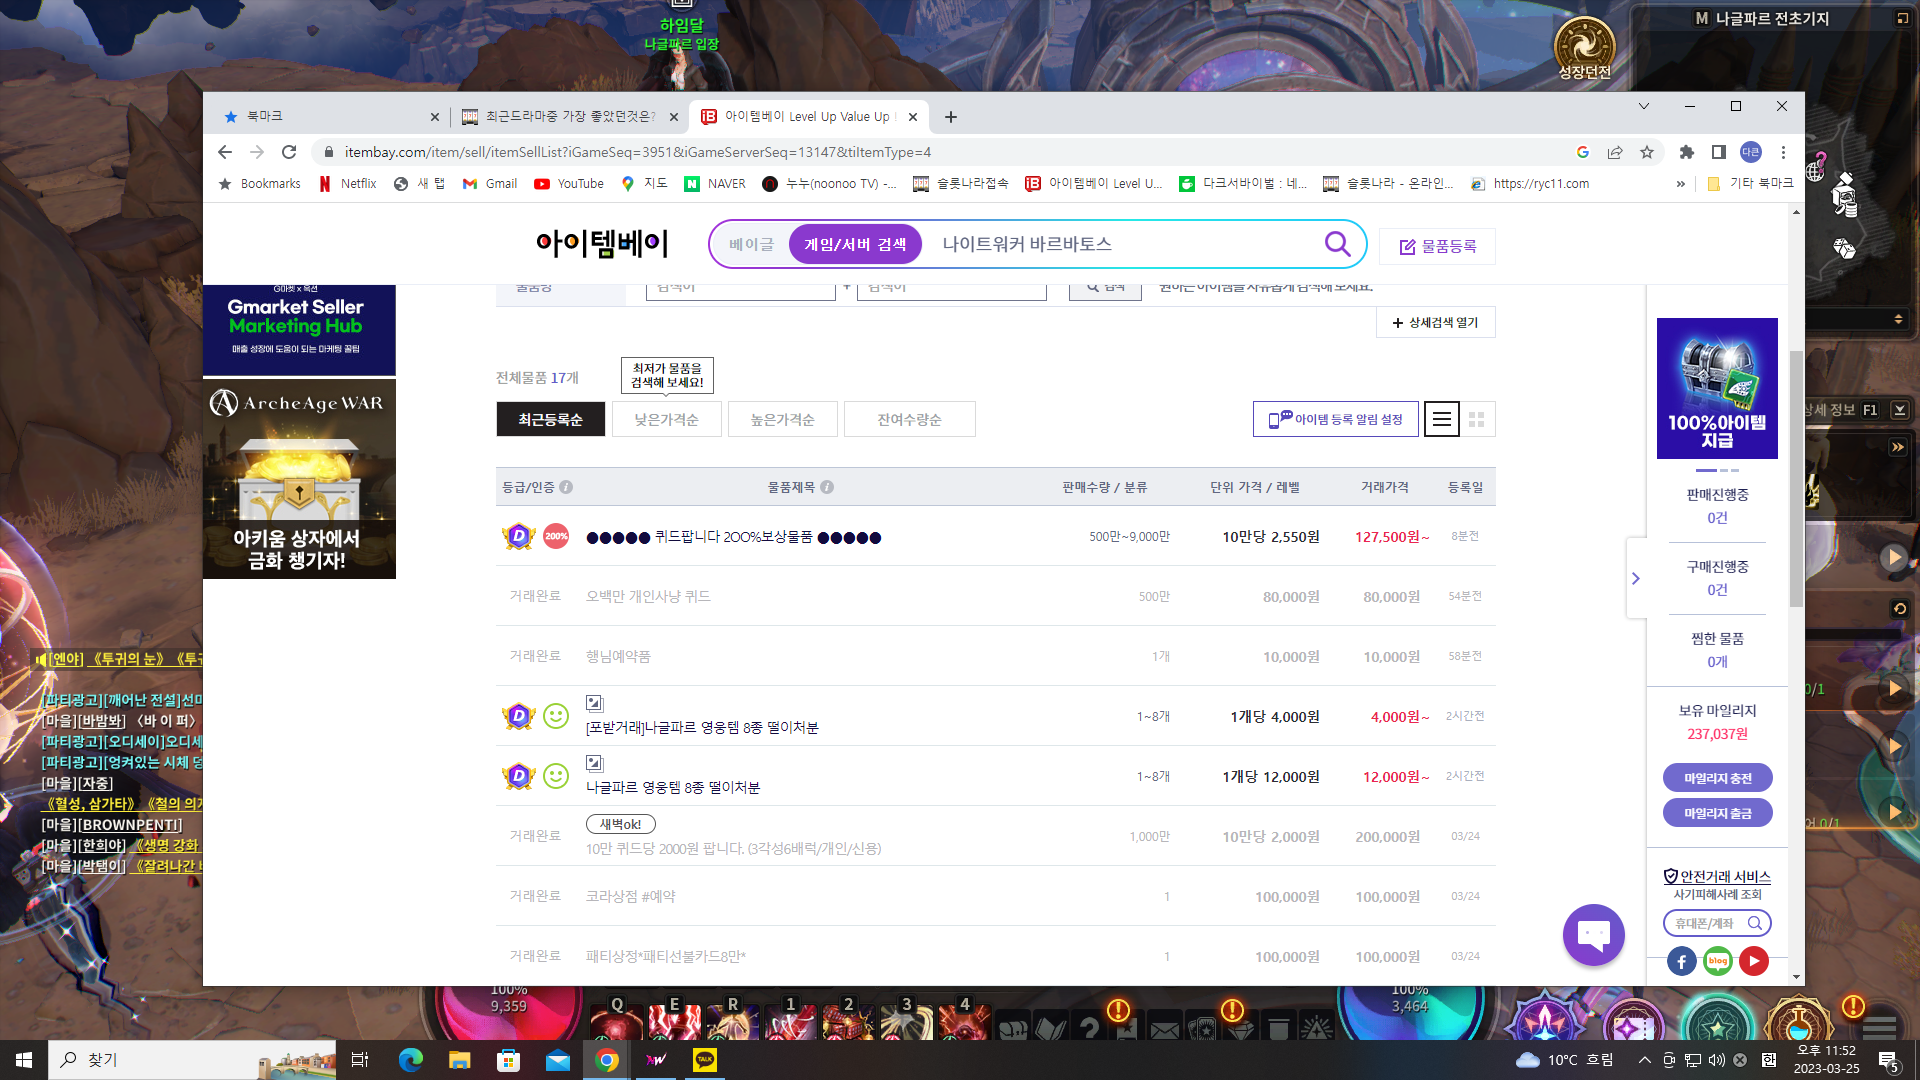
Task: Open Microsoft Store from taskbar
Action: point(508,1060)
